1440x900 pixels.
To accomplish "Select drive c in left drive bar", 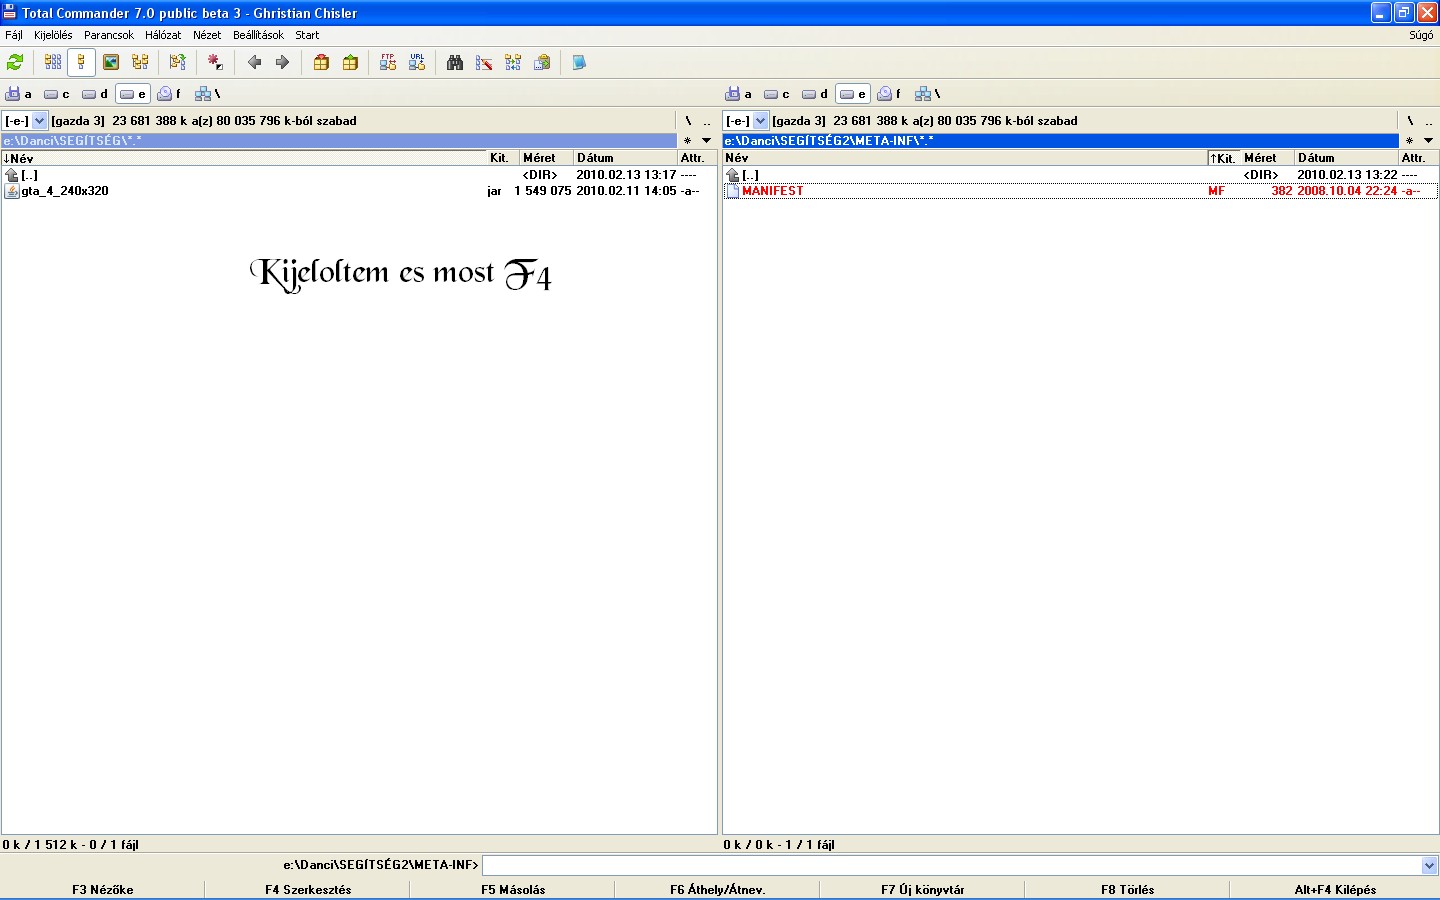I will (x=57, y=94).
